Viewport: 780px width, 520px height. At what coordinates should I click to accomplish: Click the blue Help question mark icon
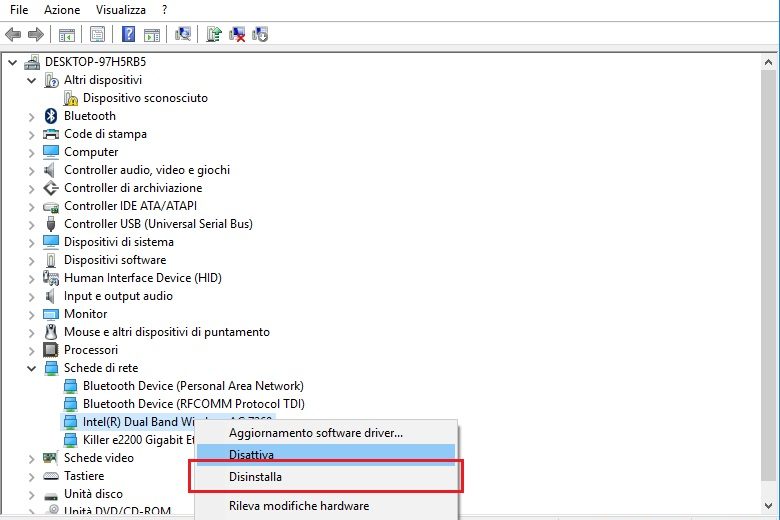pos(128,34)
